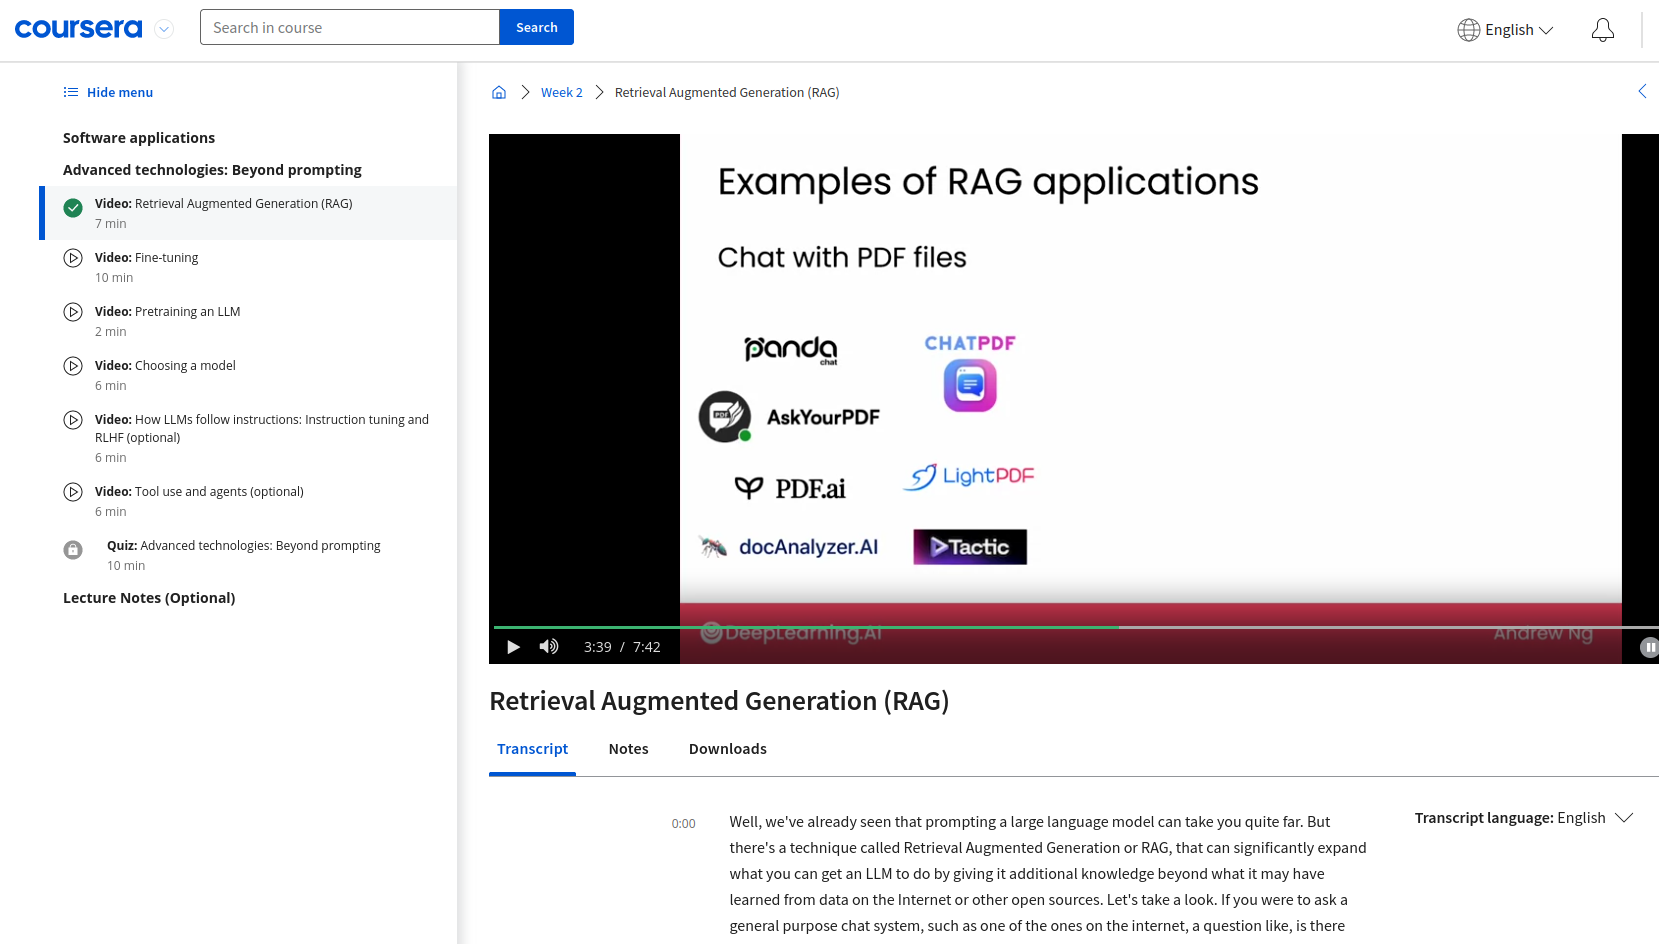Open Video: Tool use and agents (optional)
This screenshot has height=944, width=1659.
click(248, 501)
